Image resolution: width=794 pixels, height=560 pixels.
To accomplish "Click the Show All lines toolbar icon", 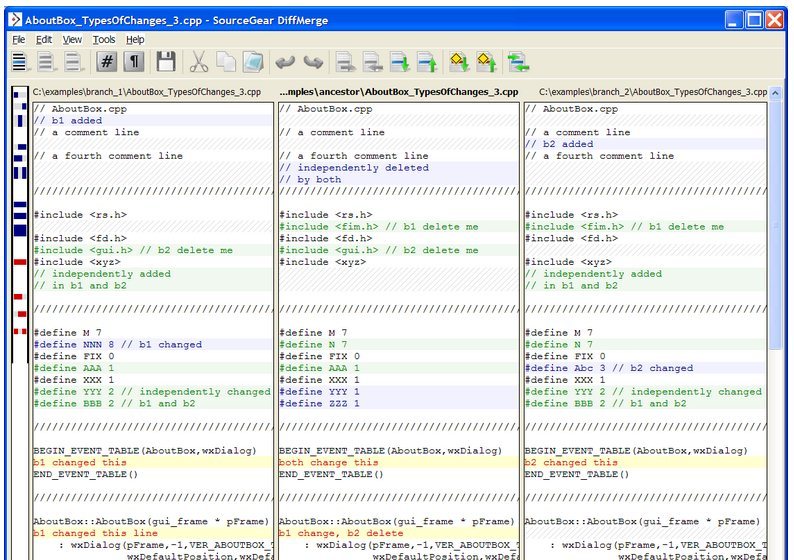I will point(20,62).
